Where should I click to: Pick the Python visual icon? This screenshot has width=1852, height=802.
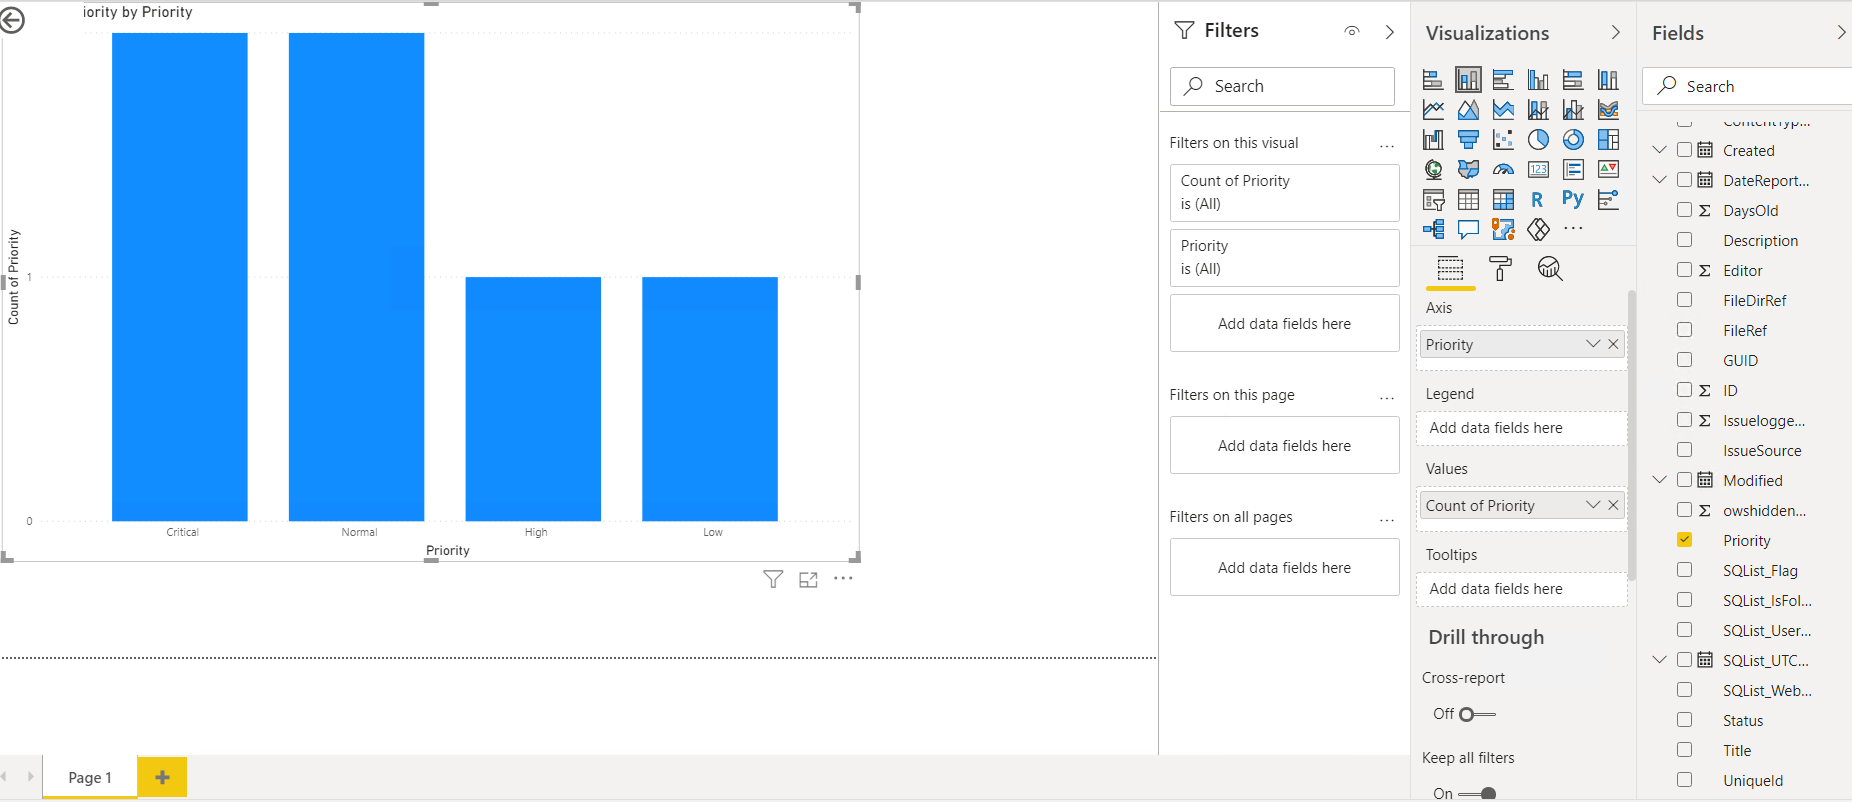click(x=1573, y=199)
